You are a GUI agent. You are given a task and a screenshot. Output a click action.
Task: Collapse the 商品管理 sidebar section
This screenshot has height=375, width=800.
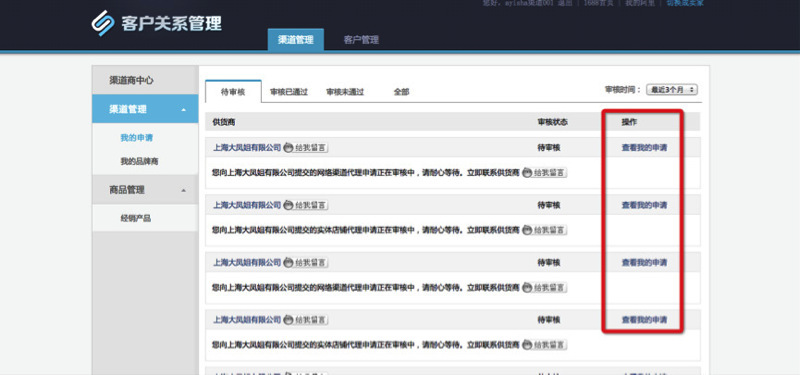183,190
